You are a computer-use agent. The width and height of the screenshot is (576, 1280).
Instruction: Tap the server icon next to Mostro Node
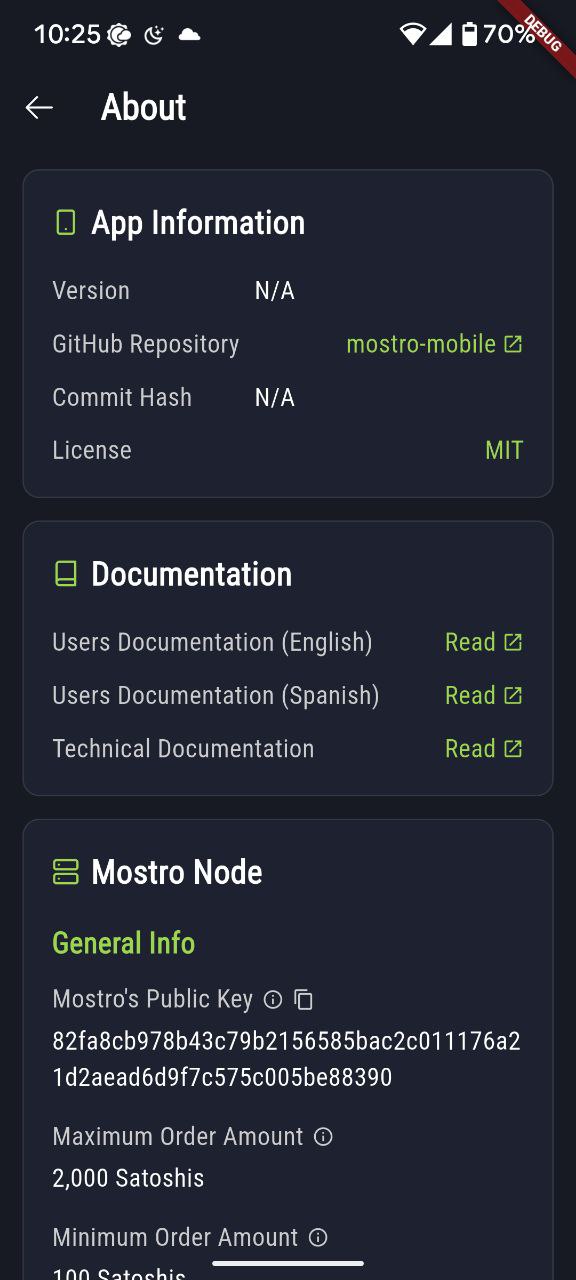[x=65, y=871]
